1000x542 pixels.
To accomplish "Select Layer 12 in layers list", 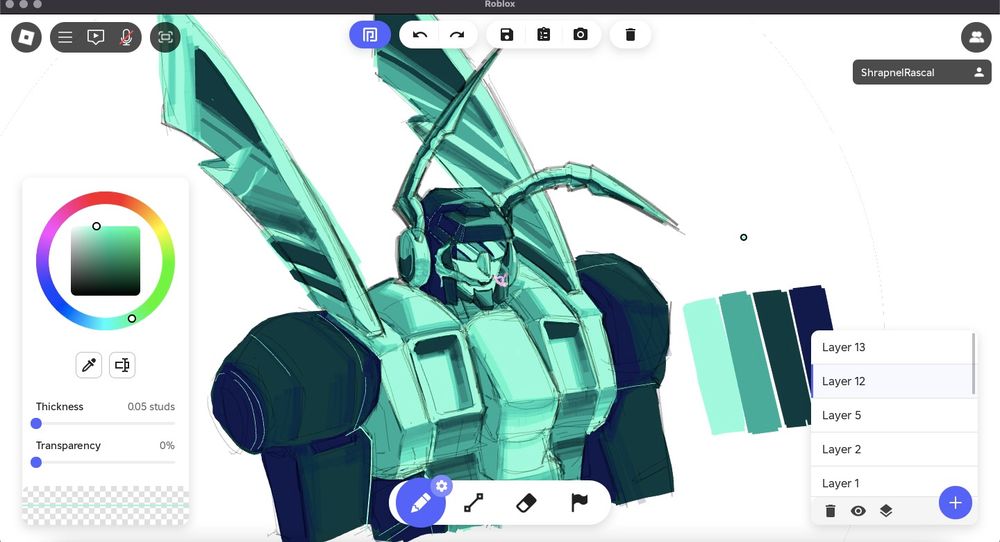I will click(892, 381).
